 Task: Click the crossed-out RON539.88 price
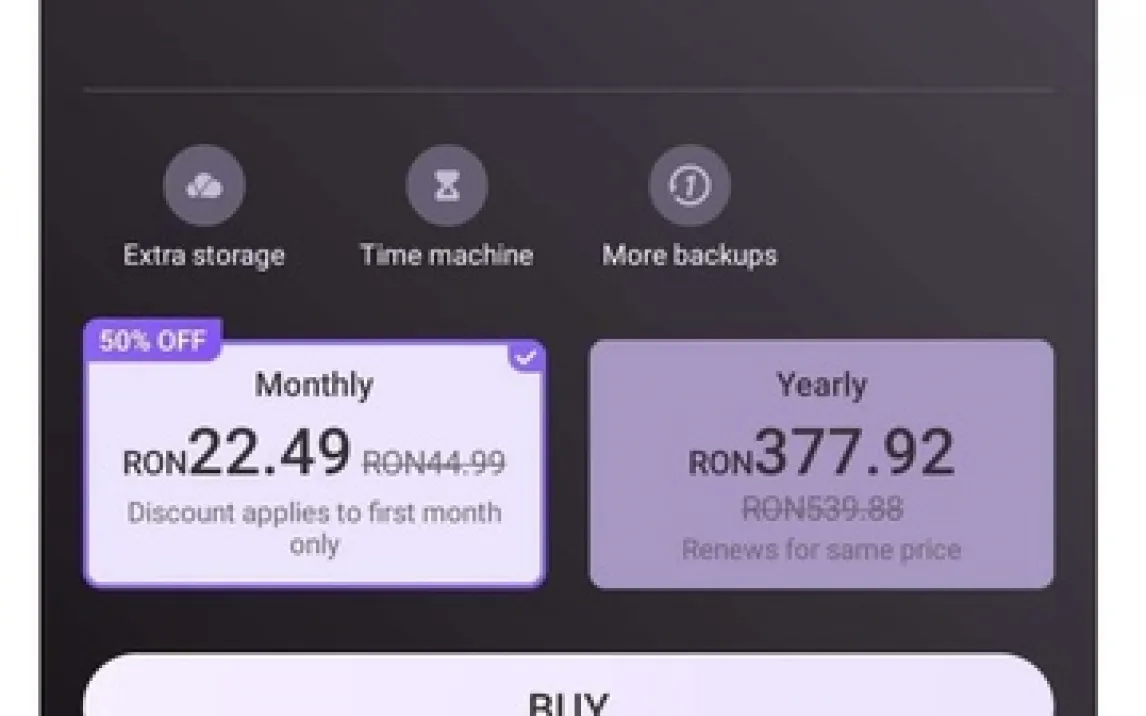pyautogui.click(x=822, y=509)
